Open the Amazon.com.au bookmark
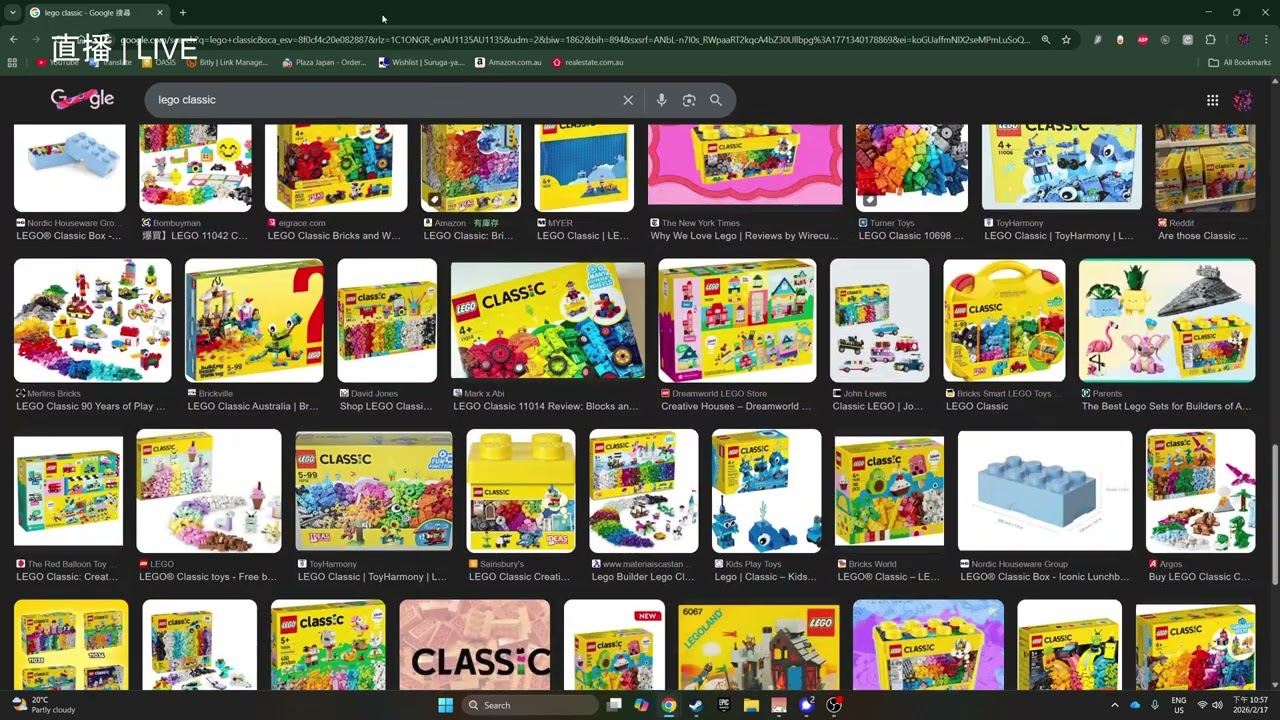The image size is (1280, 720). point(508,62)
